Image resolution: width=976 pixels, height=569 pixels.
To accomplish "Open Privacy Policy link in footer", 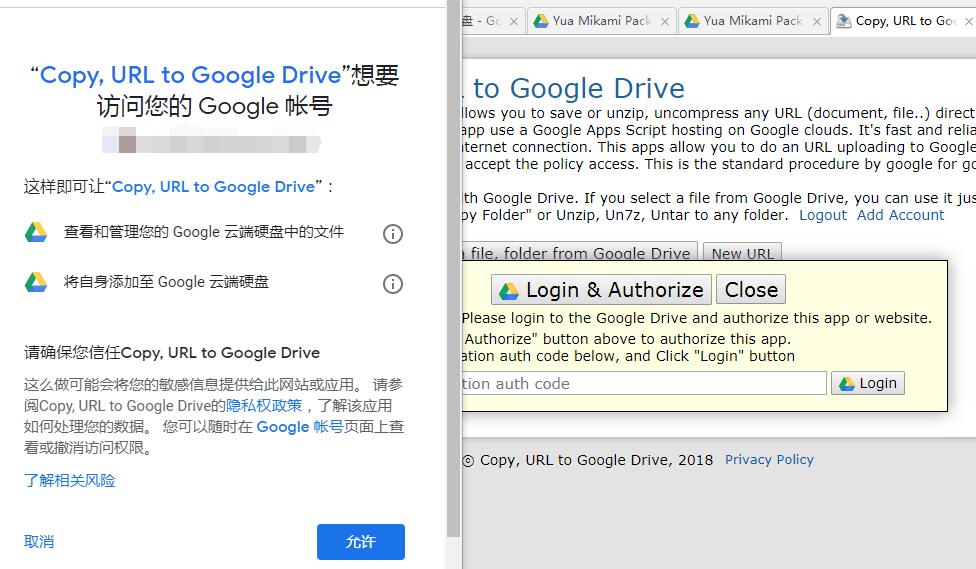I will (x=769, y=459).
